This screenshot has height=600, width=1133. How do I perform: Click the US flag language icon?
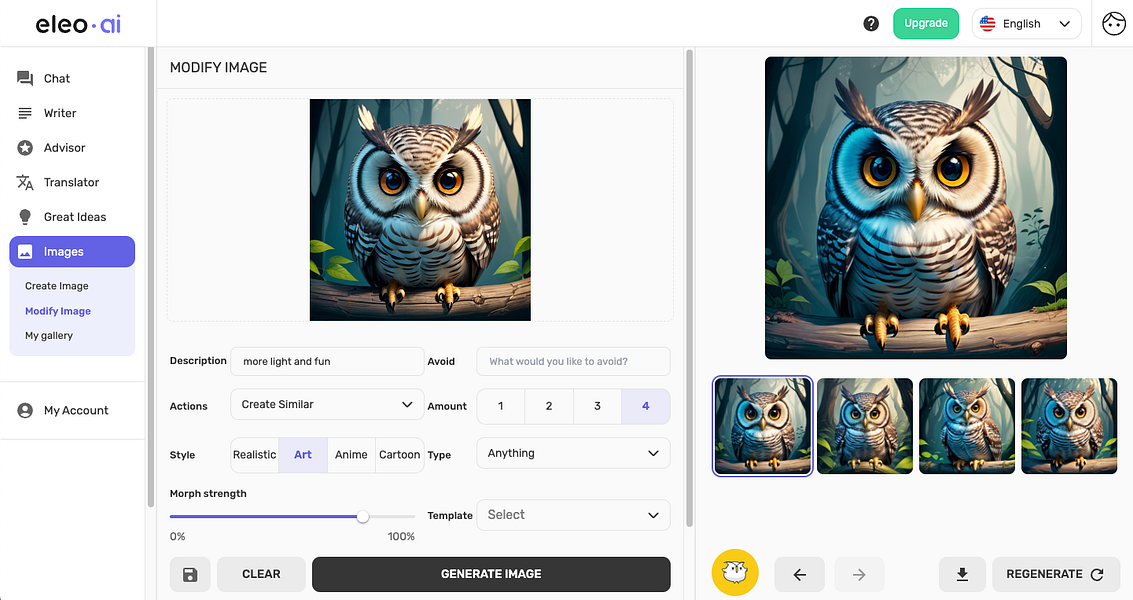point(988,23)
